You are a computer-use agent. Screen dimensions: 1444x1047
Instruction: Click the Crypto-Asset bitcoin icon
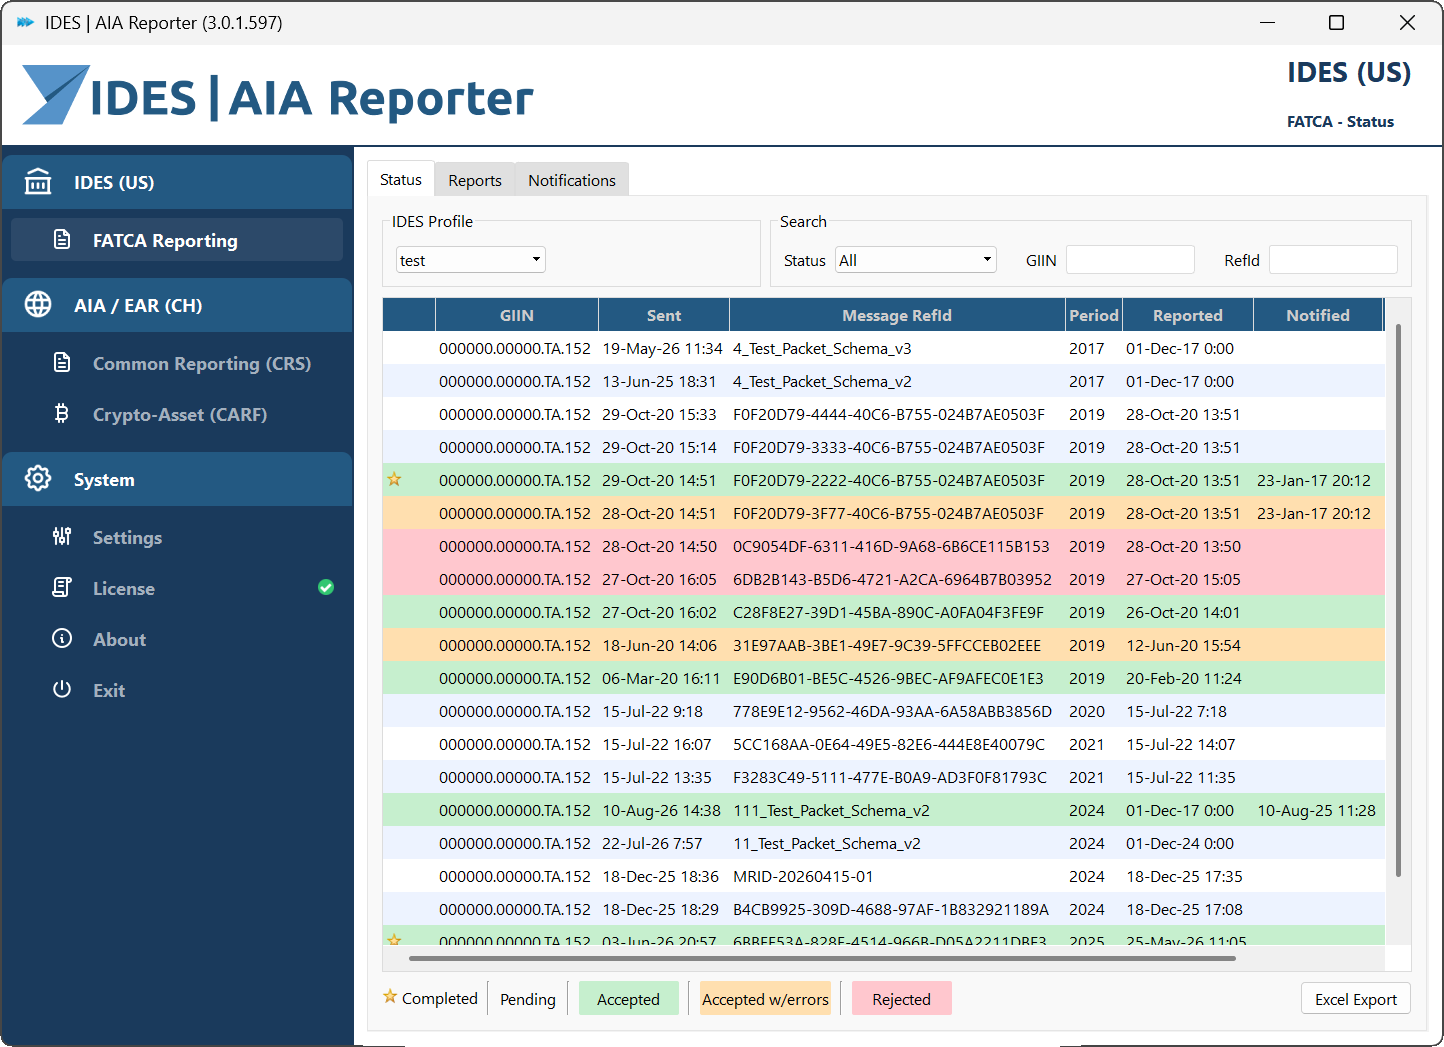[62, 414]
